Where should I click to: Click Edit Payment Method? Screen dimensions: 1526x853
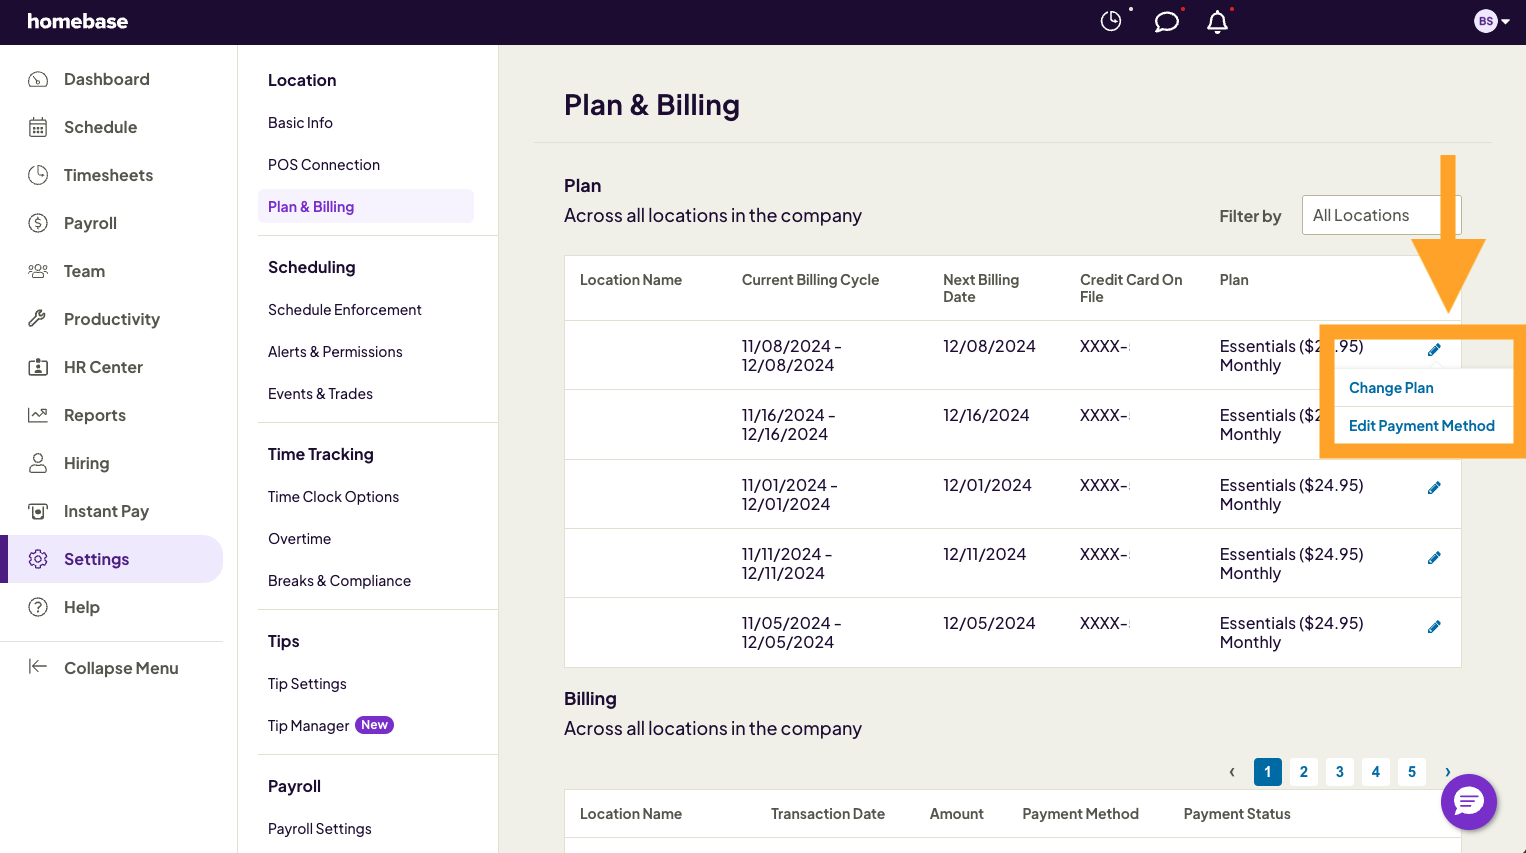1422,425
